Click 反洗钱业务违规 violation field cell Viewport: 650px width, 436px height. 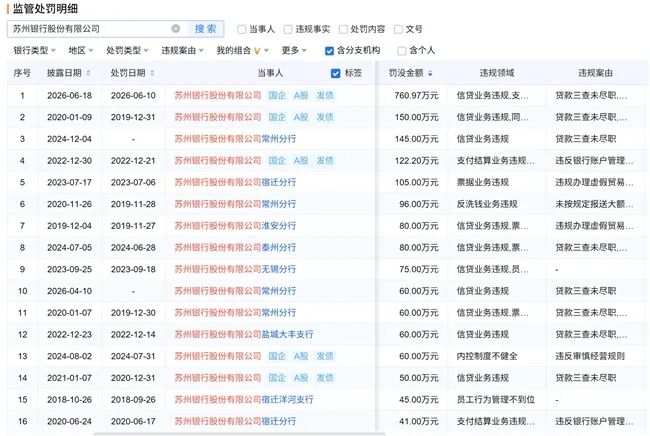(487, 204)
